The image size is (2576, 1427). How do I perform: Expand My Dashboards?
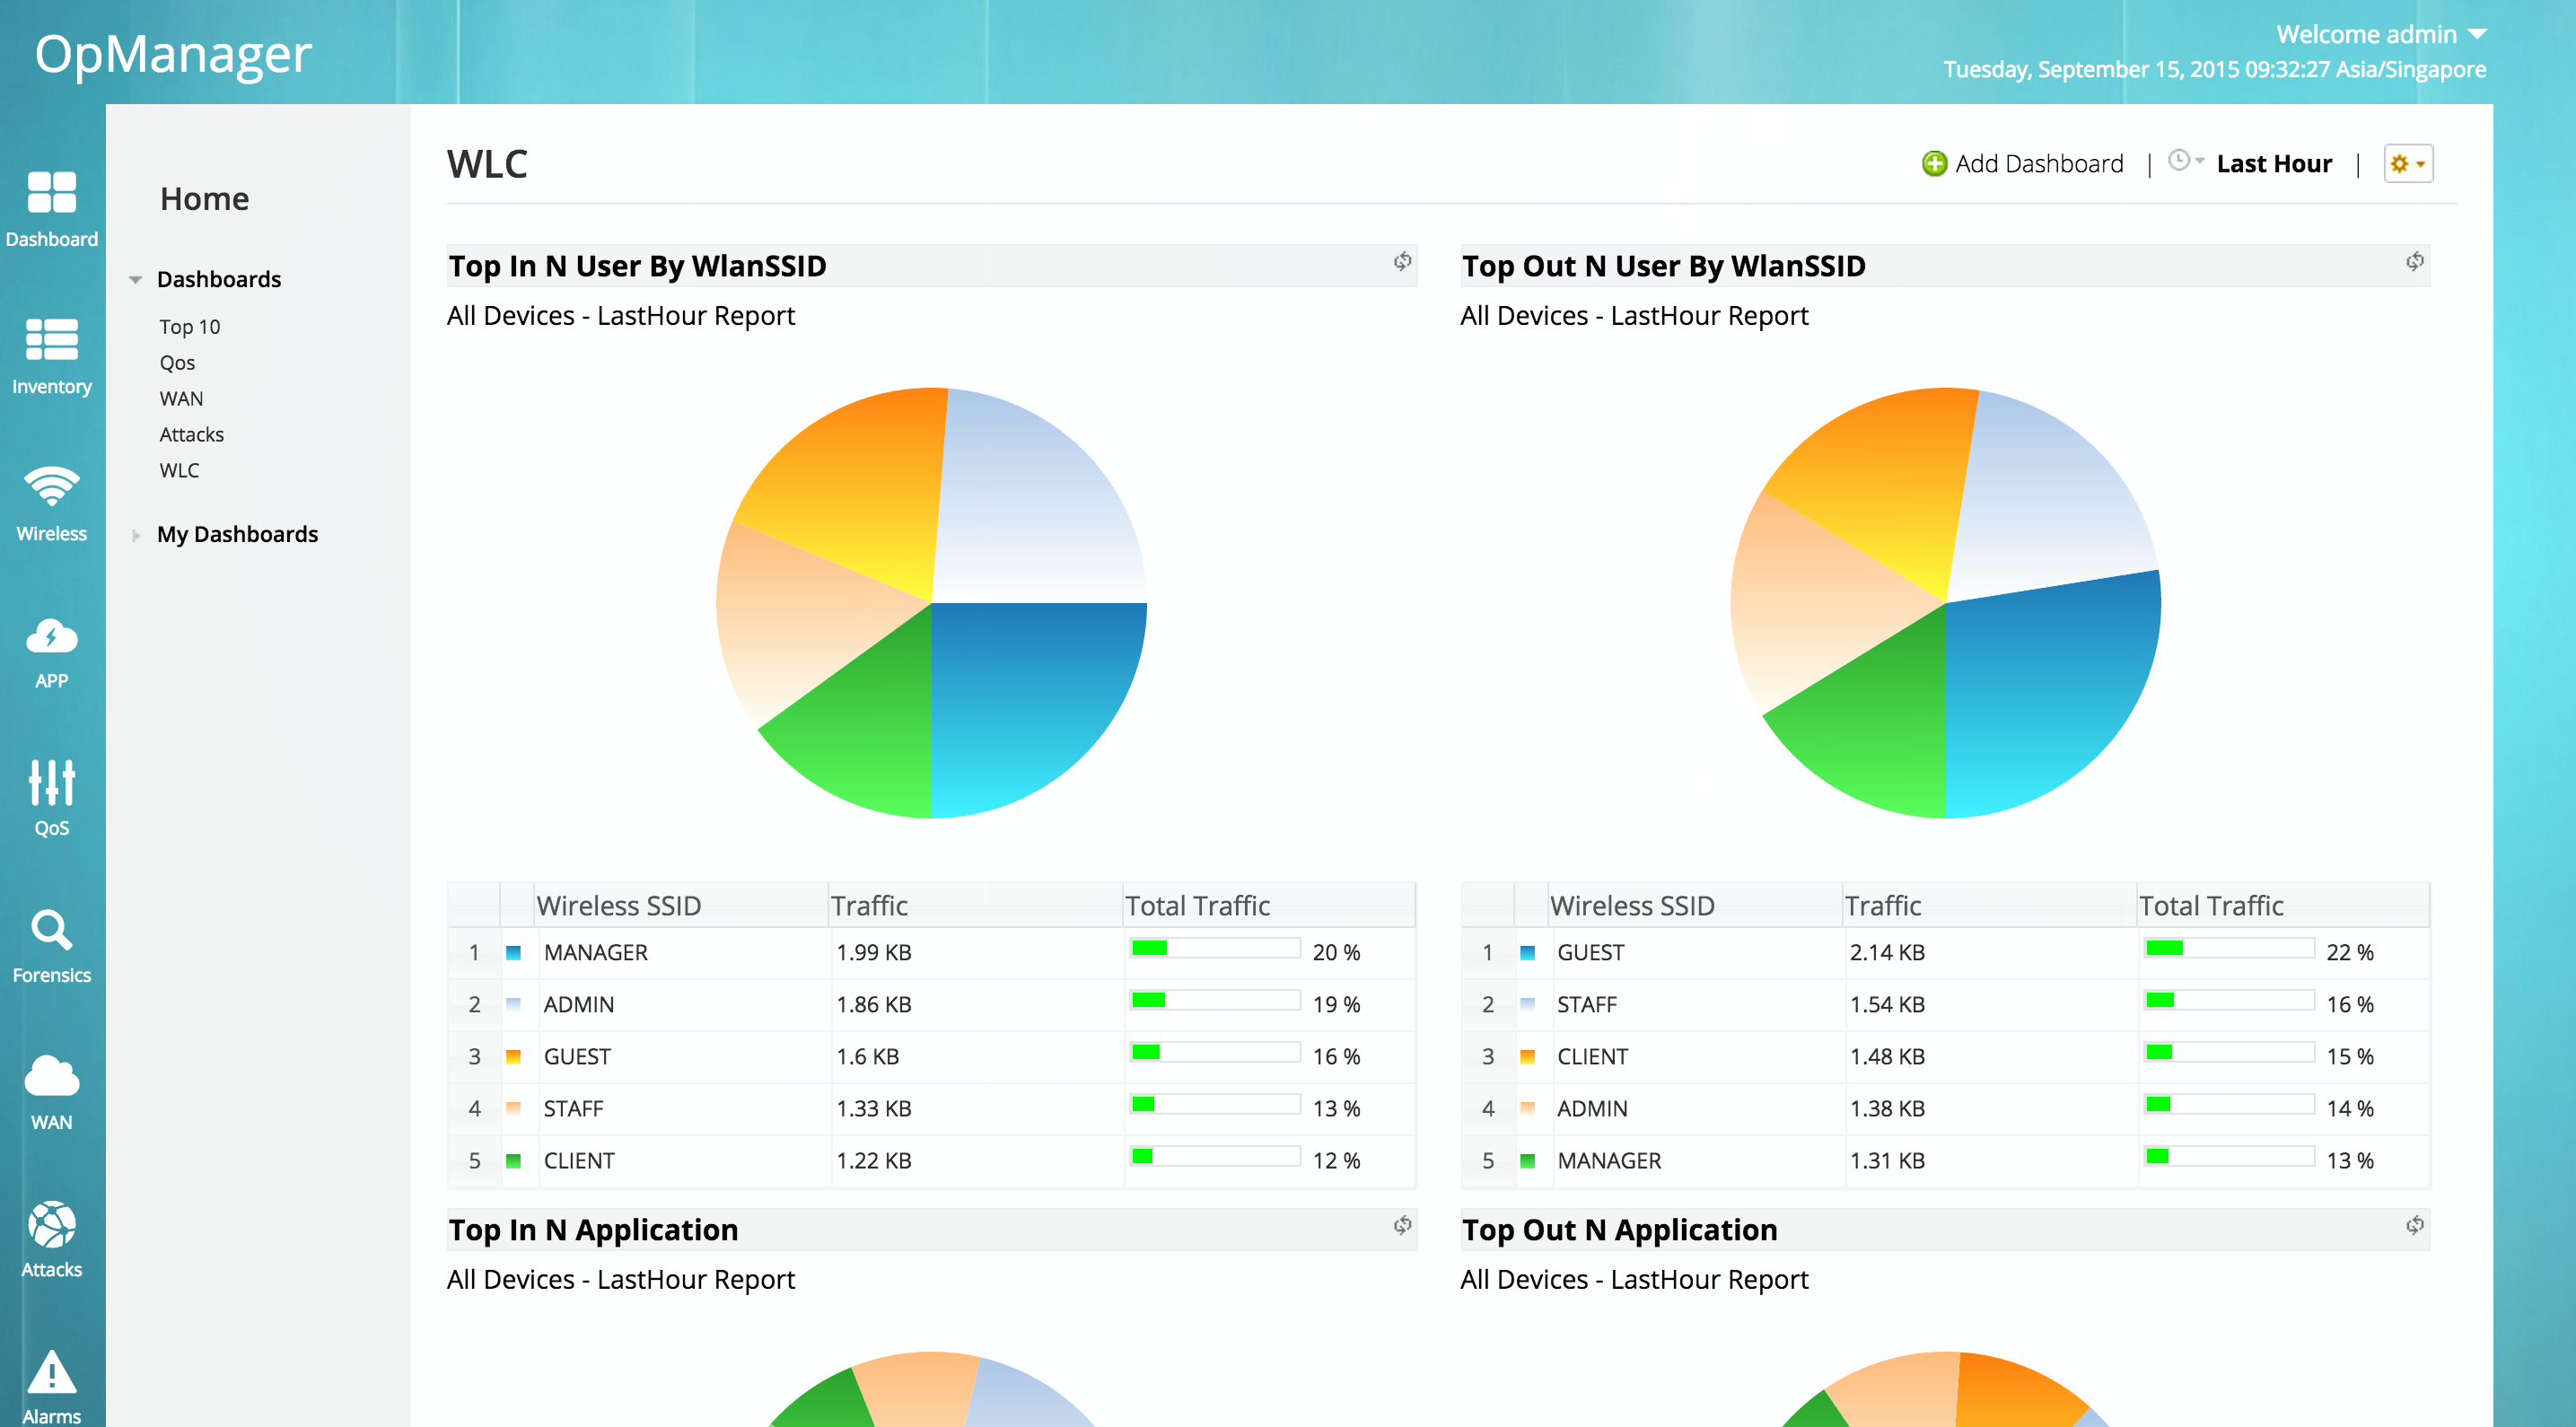136,534
